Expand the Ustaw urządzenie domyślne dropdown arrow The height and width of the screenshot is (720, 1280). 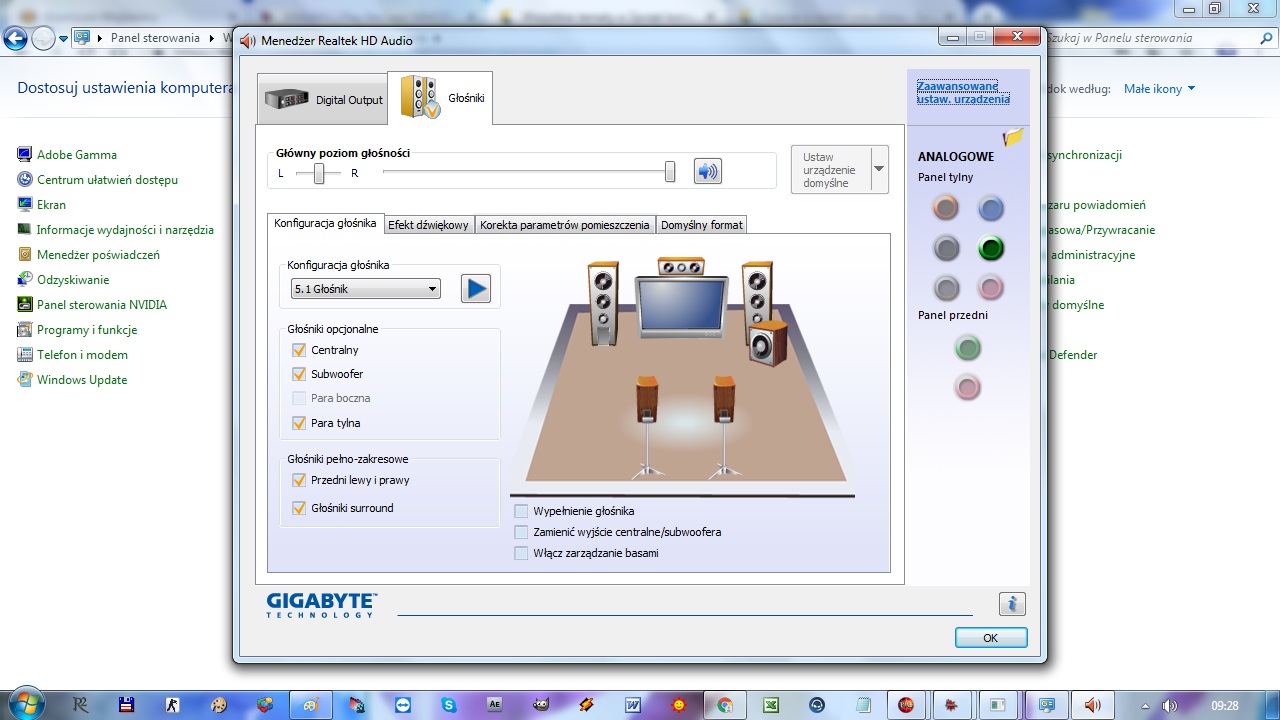pyautogui.click(x=879, y=169)
